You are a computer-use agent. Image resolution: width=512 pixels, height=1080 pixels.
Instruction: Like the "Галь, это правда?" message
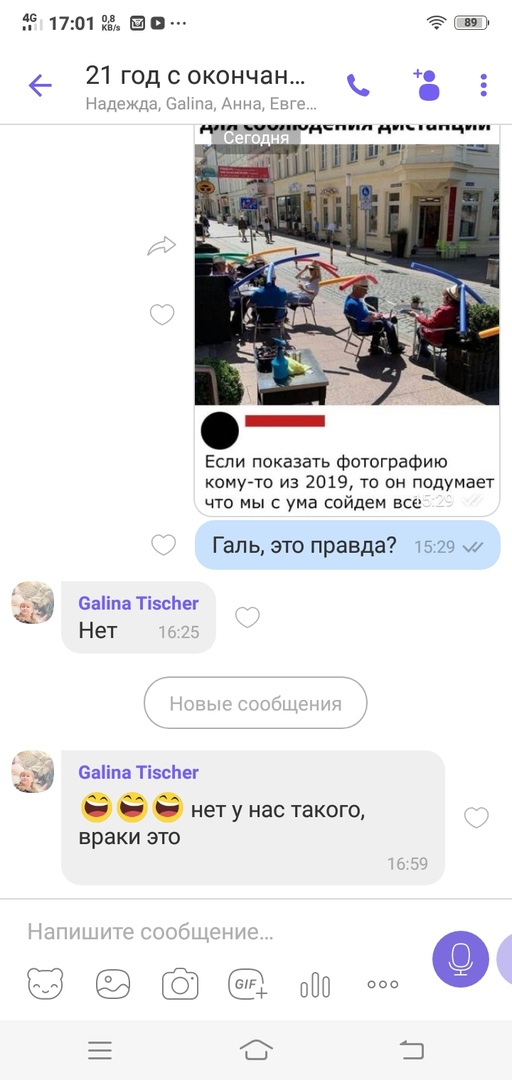click(x=163, y=545)
